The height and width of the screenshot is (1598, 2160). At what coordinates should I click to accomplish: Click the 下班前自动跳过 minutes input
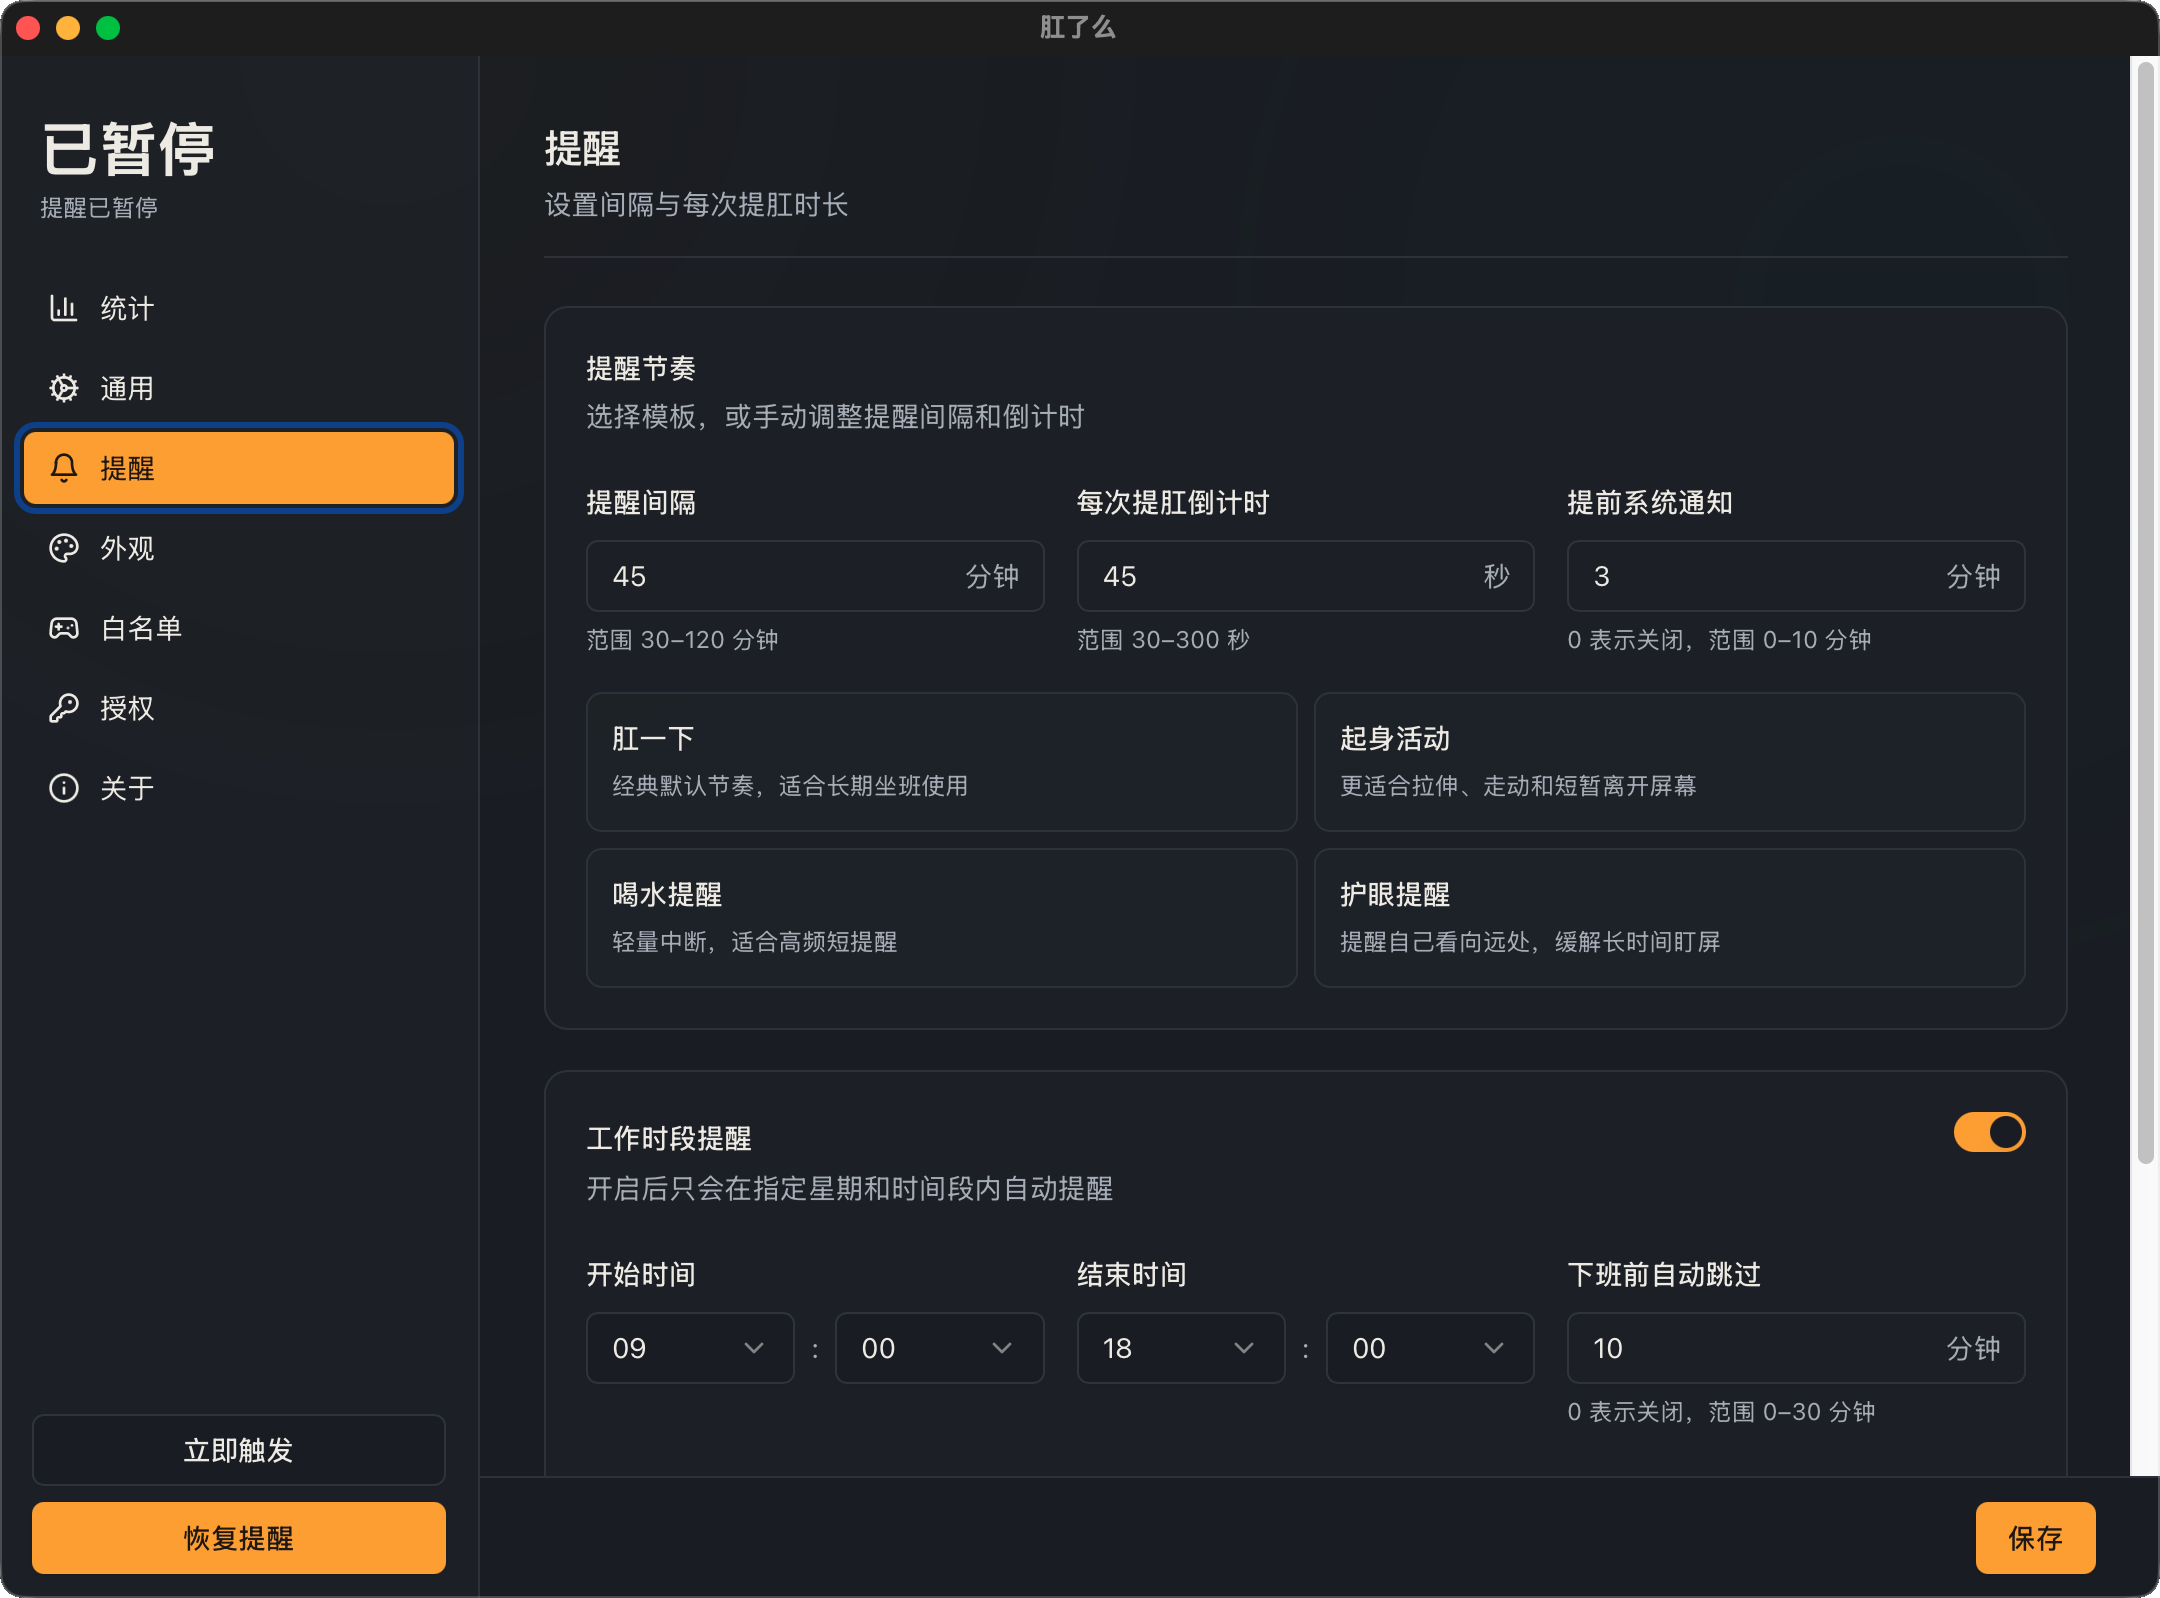tap(1796, 1348)
